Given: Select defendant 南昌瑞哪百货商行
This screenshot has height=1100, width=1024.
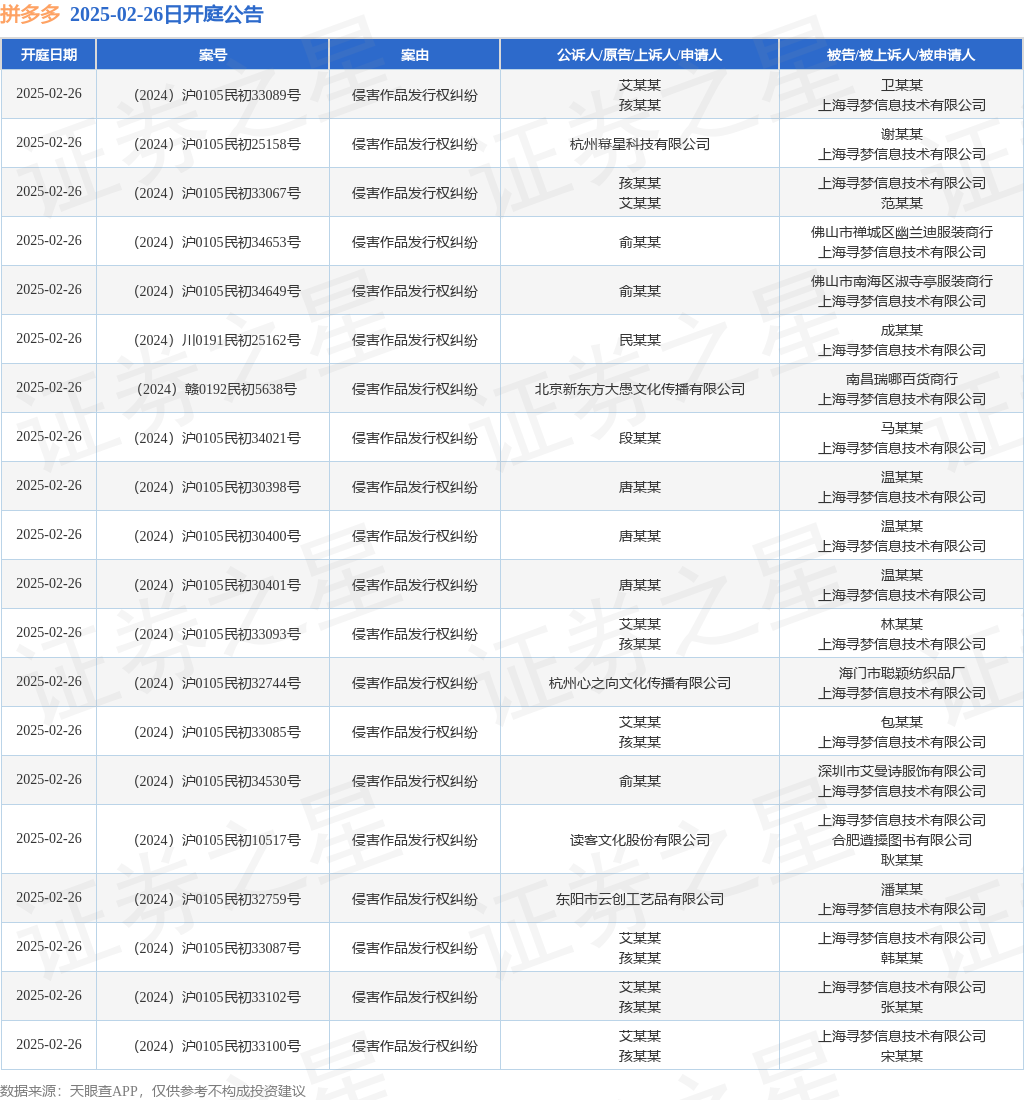Looking at the screenshot, I should (x=902, y=380).
